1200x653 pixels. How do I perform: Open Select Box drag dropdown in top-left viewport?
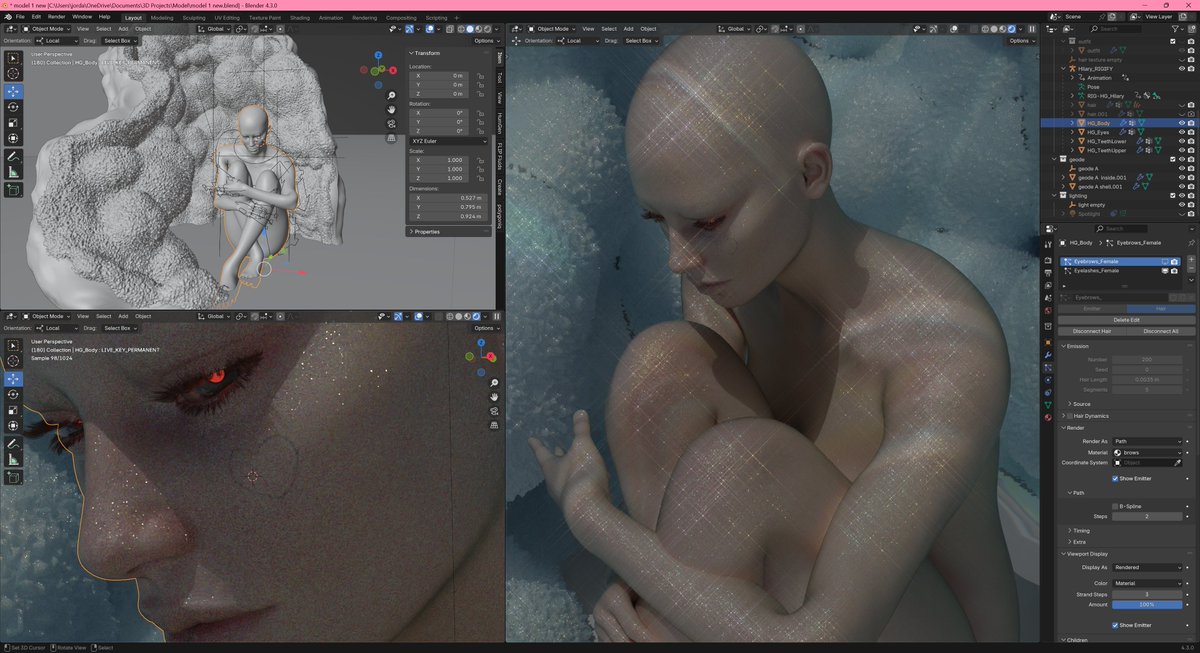tap(120, 41)
